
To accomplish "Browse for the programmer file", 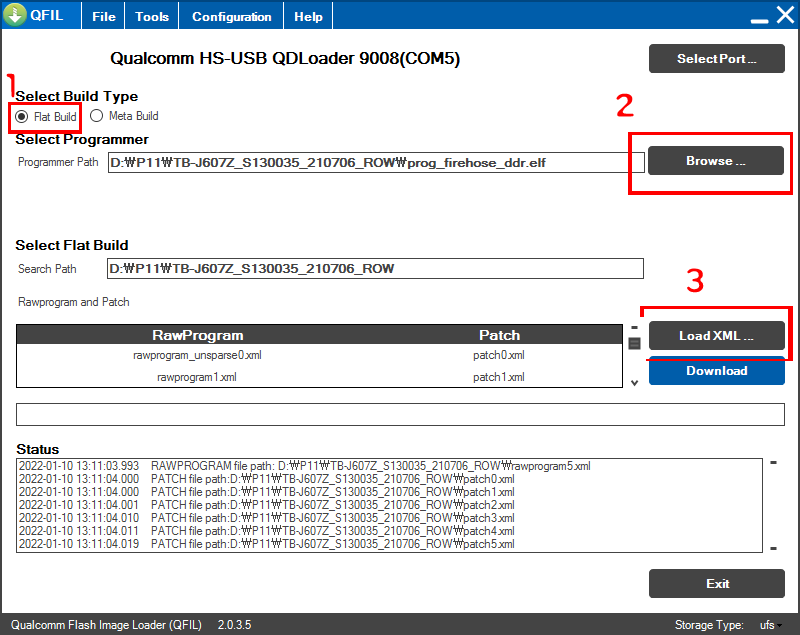I will pyautogui.click(x=715, y=161).
